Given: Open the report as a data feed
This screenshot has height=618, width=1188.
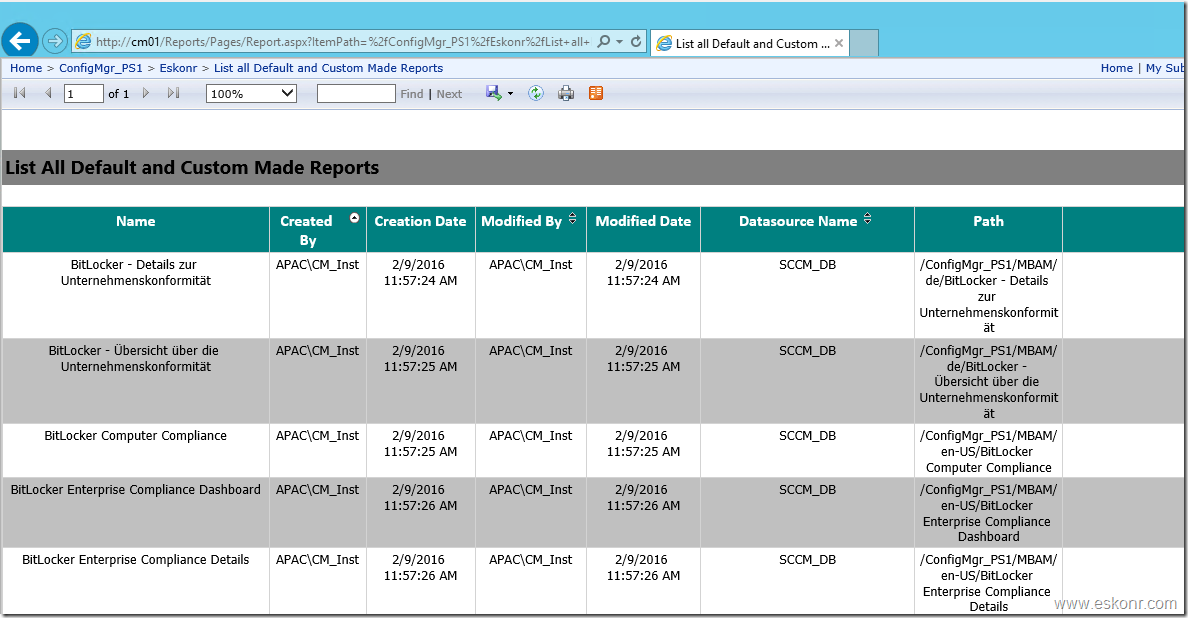Looking at the screenshot, I should click(x=595, y=93).
